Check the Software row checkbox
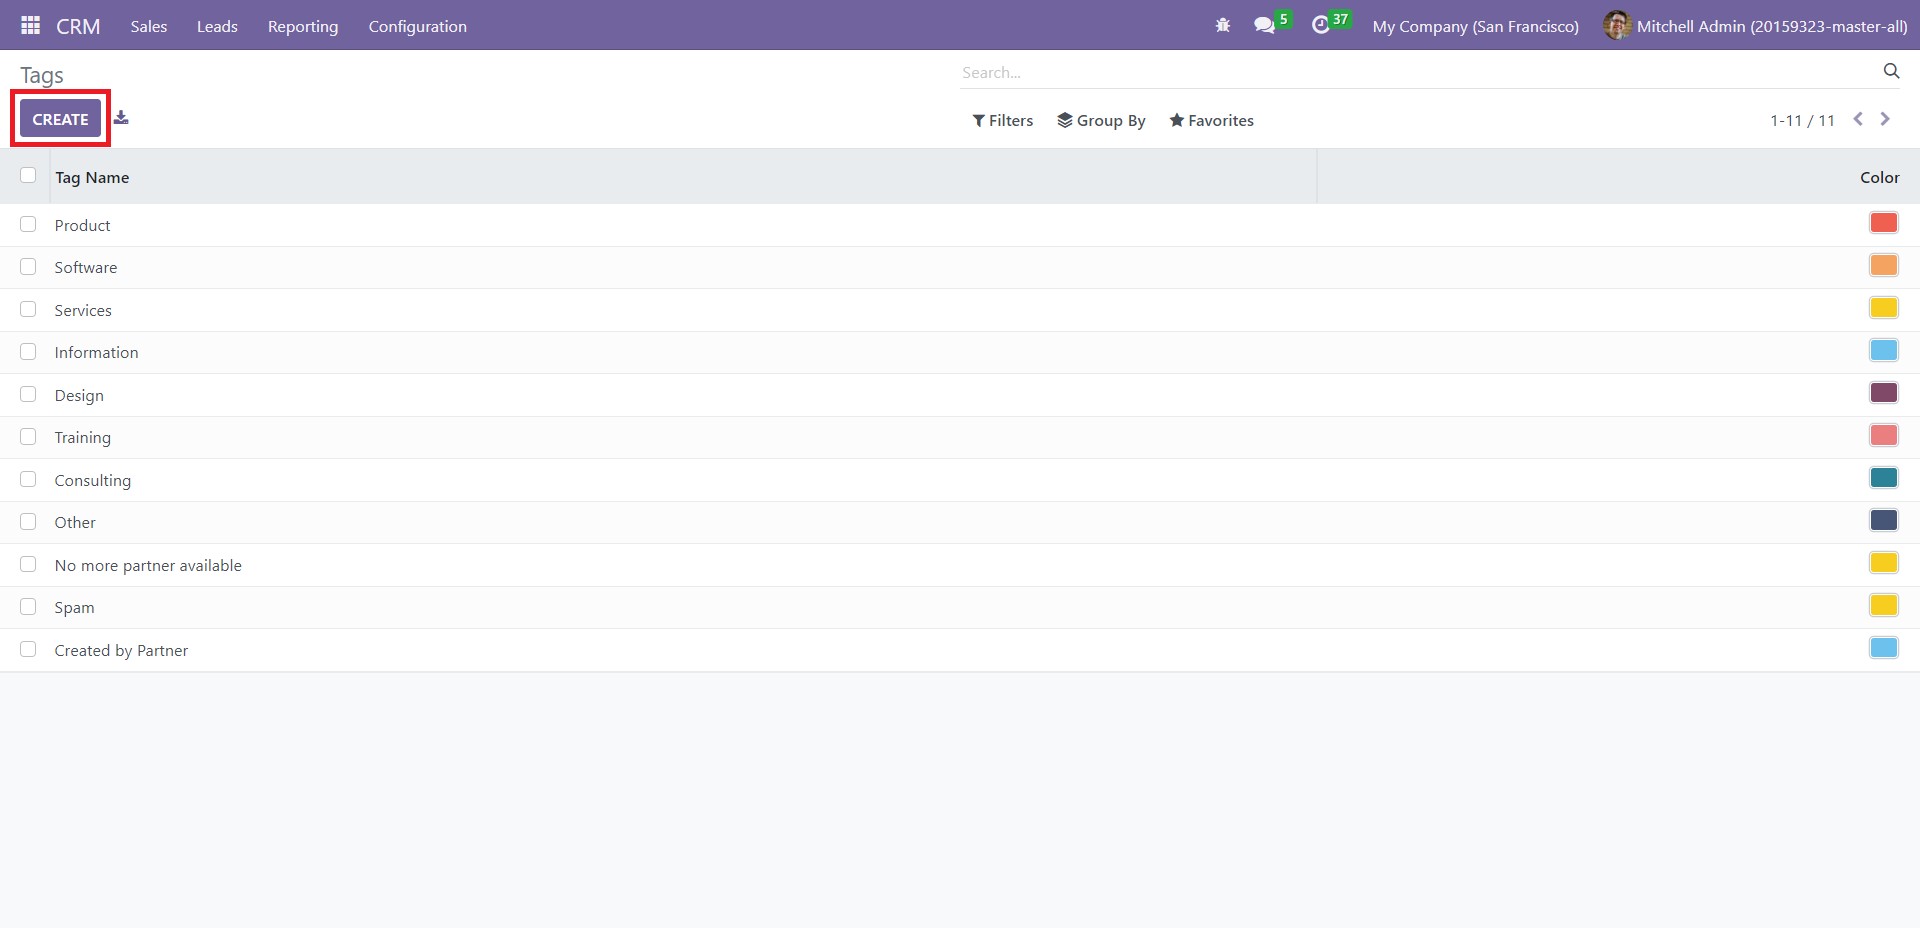This screenshot has height=928, width=1920. (28, 266)
